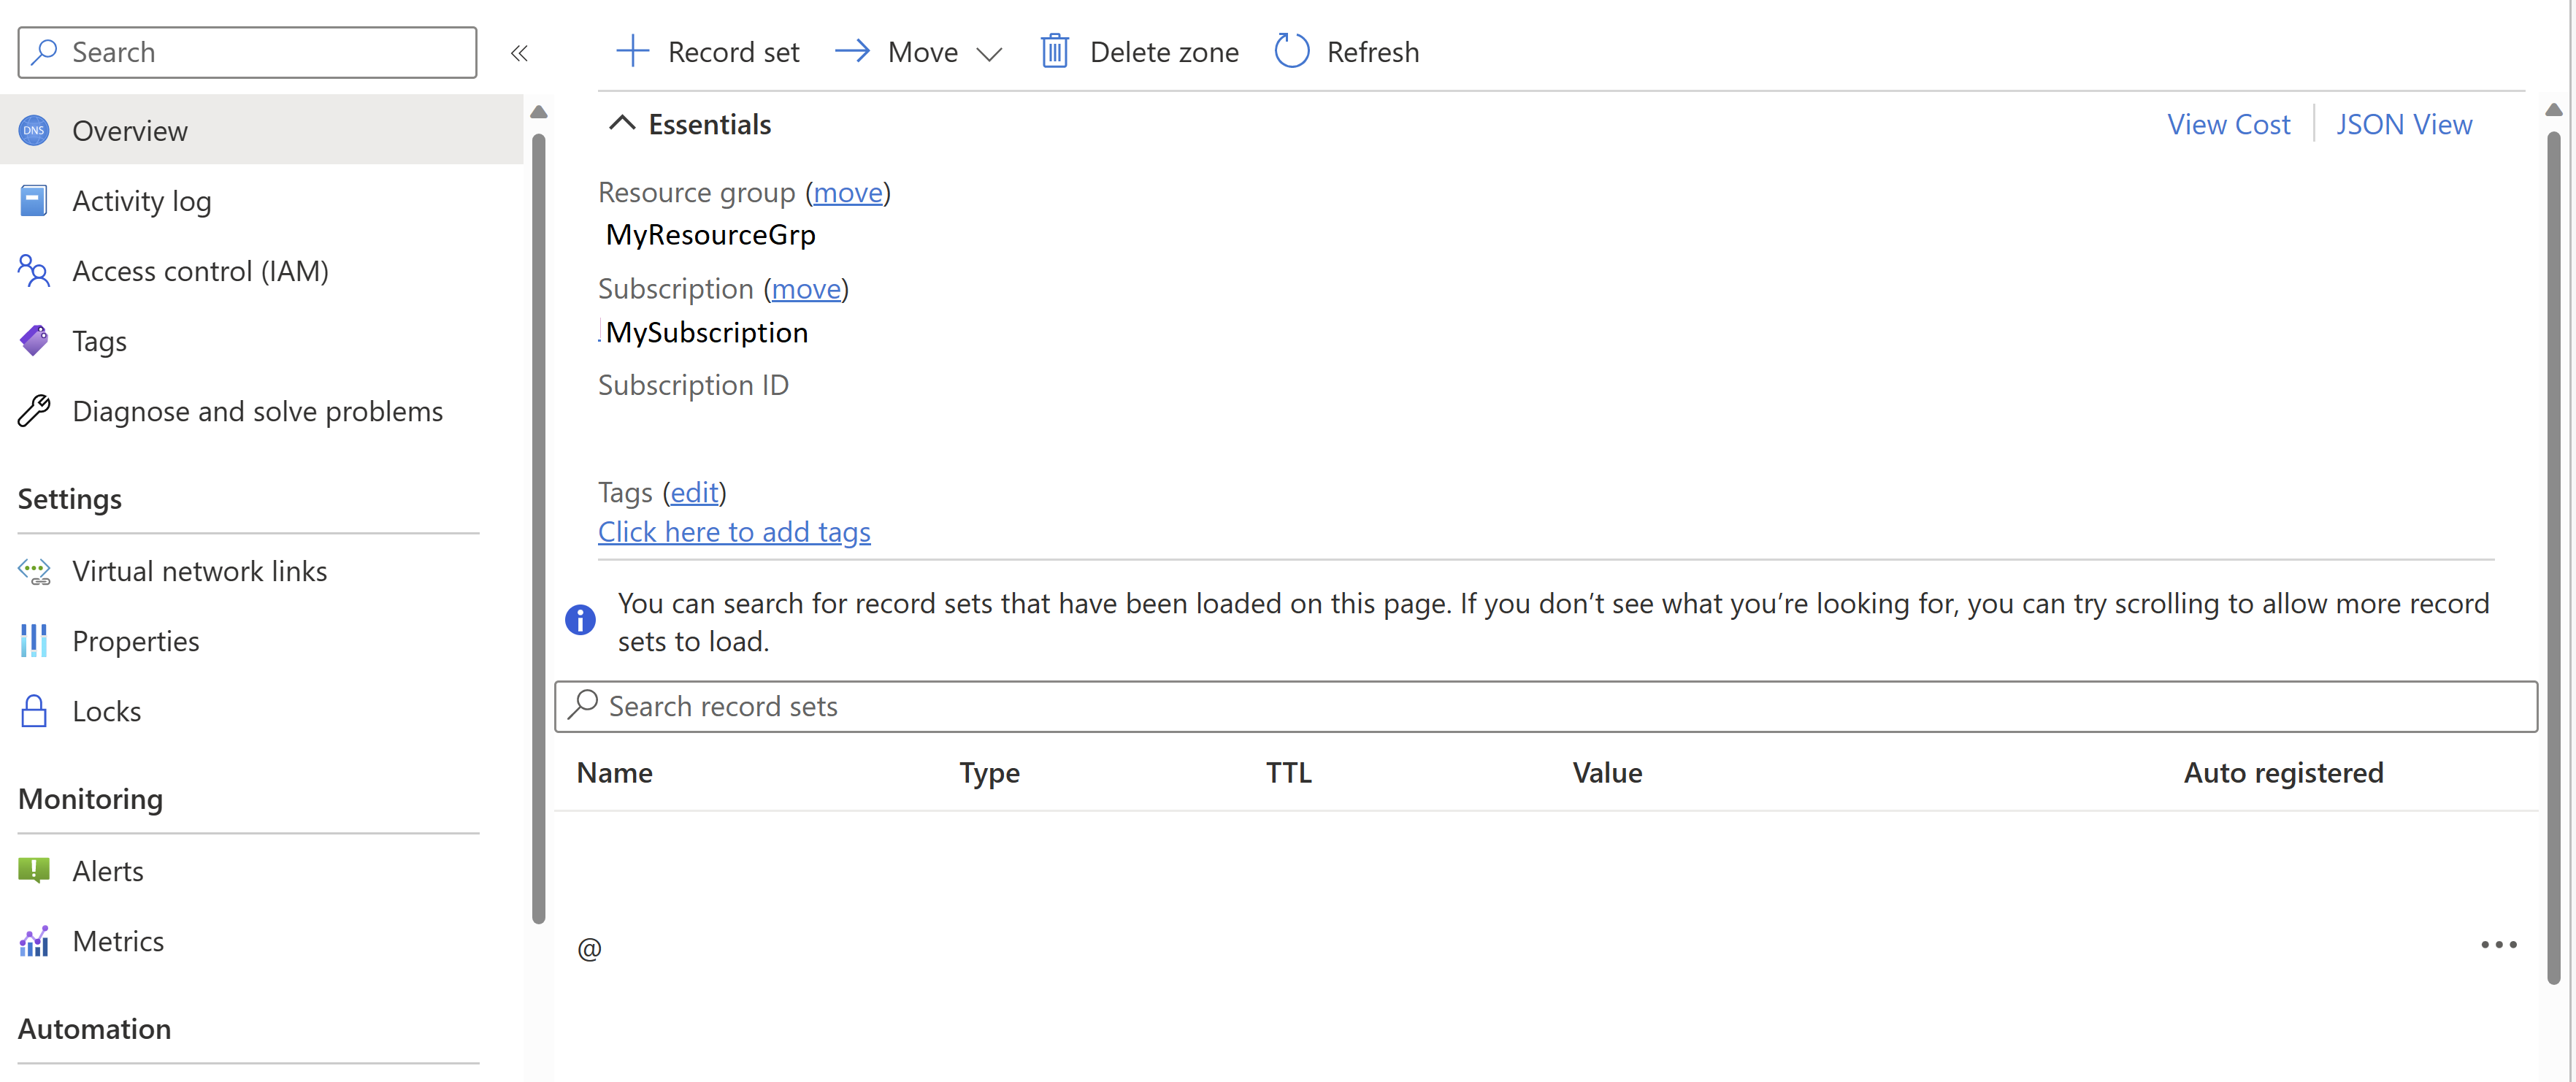Click Tags visibility toggle in sidebar
This screenshot has width=2576, height=1082.
click(x=99, y=340)
